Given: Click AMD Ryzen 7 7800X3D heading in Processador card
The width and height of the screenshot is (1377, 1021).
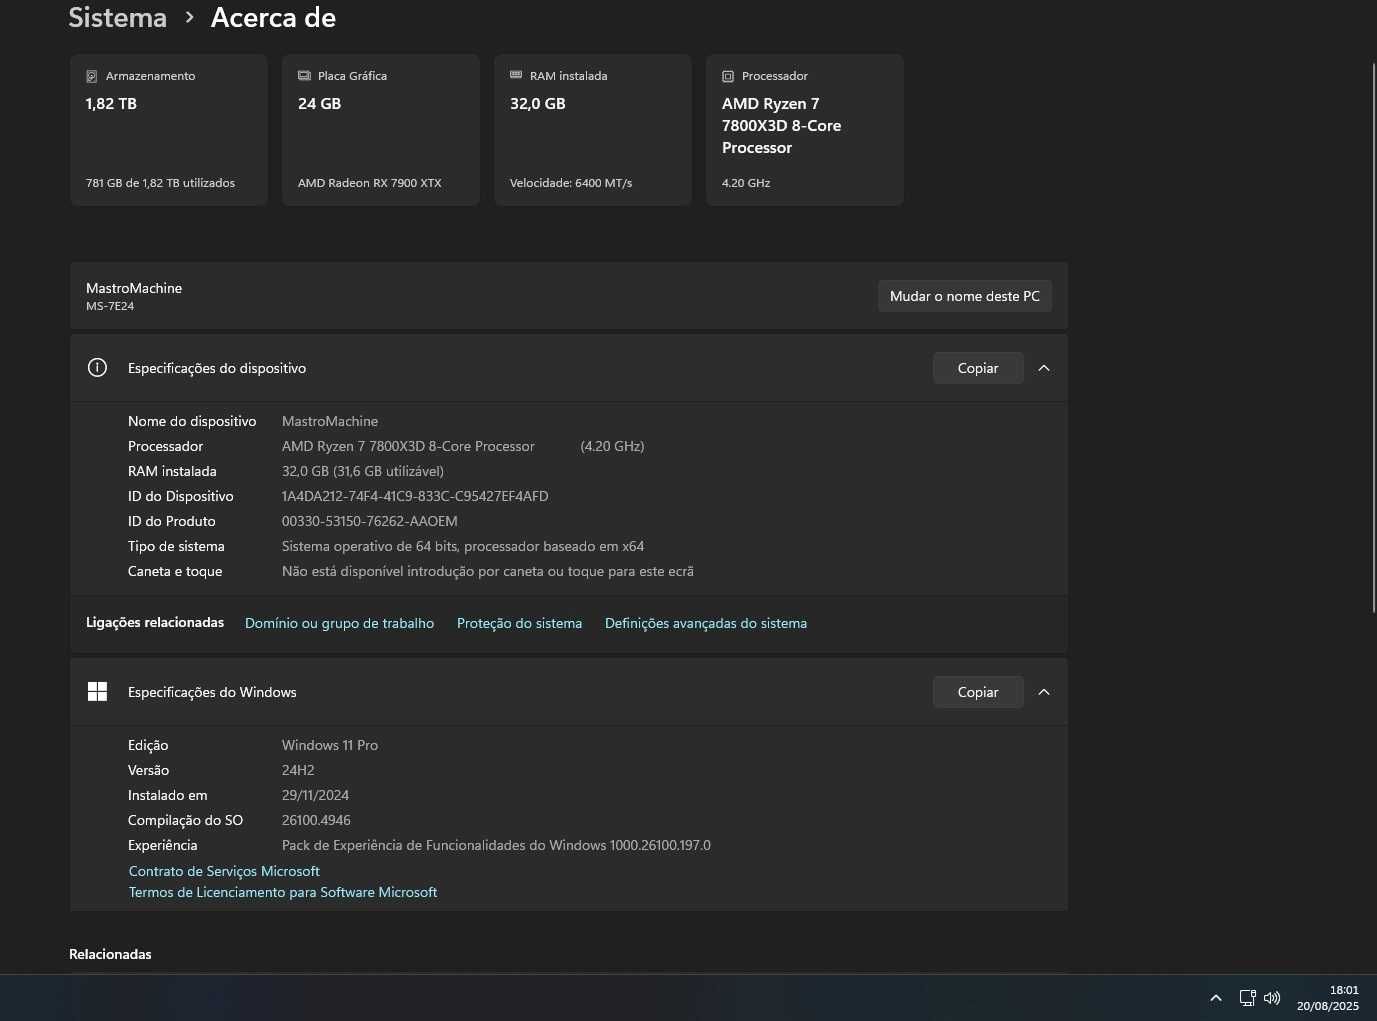Looking at the screenshot, I should [781, 126].
